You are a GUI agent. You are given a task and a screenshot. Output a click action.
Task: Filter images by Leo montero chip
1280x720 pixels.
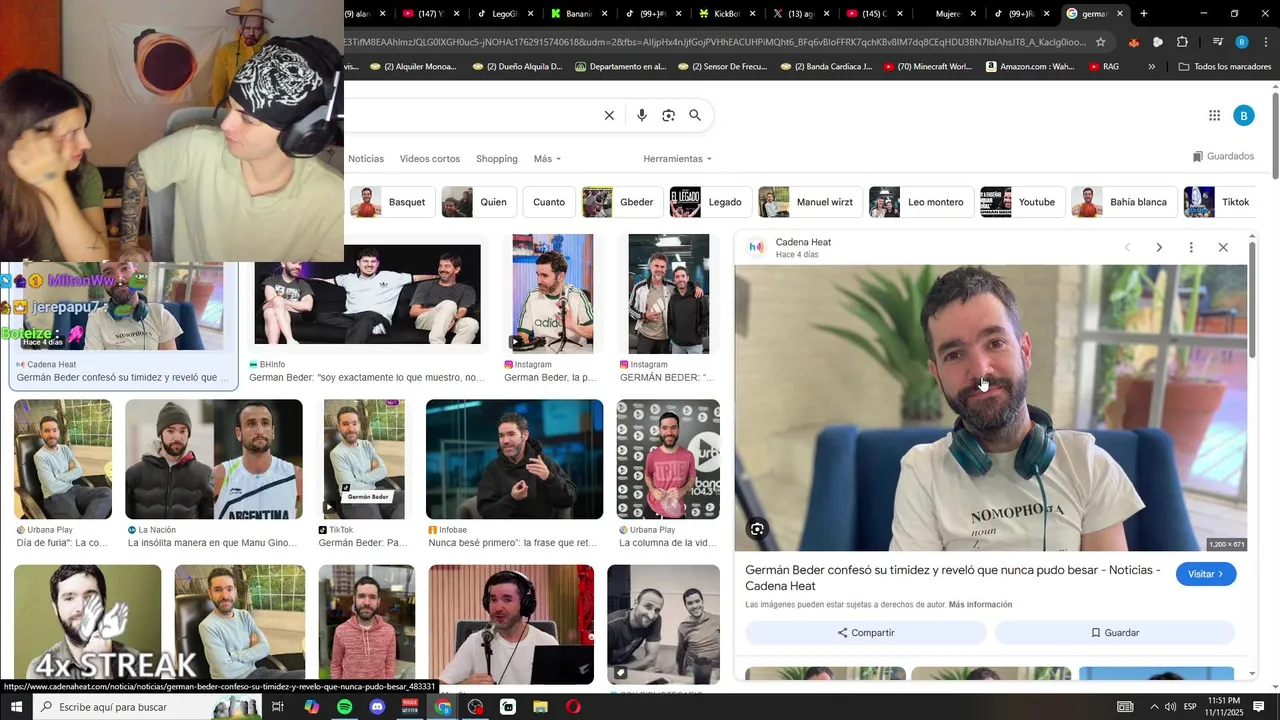(x=920, y=202)
